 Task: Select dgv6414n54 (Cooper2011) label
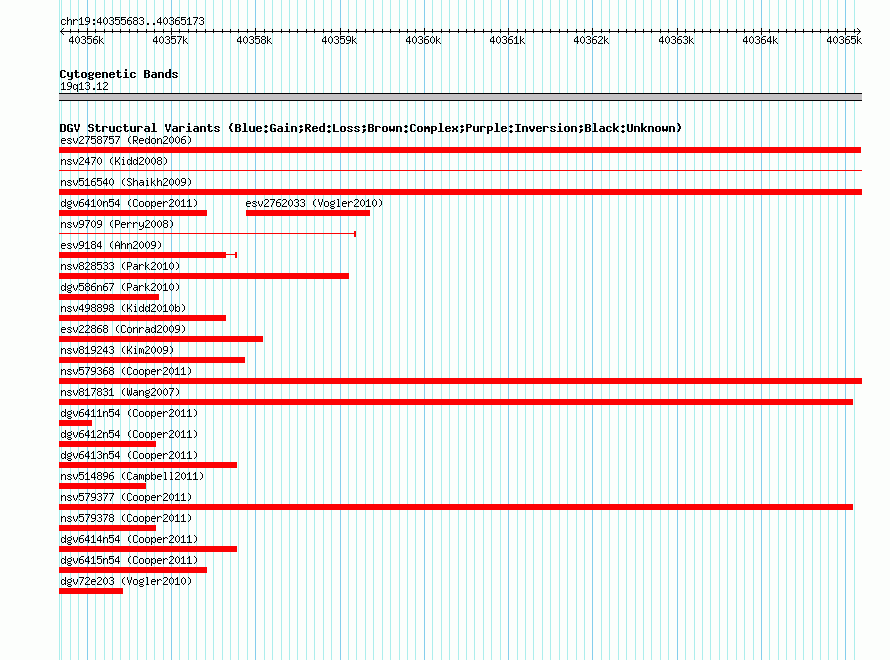[x=129, y=539]
